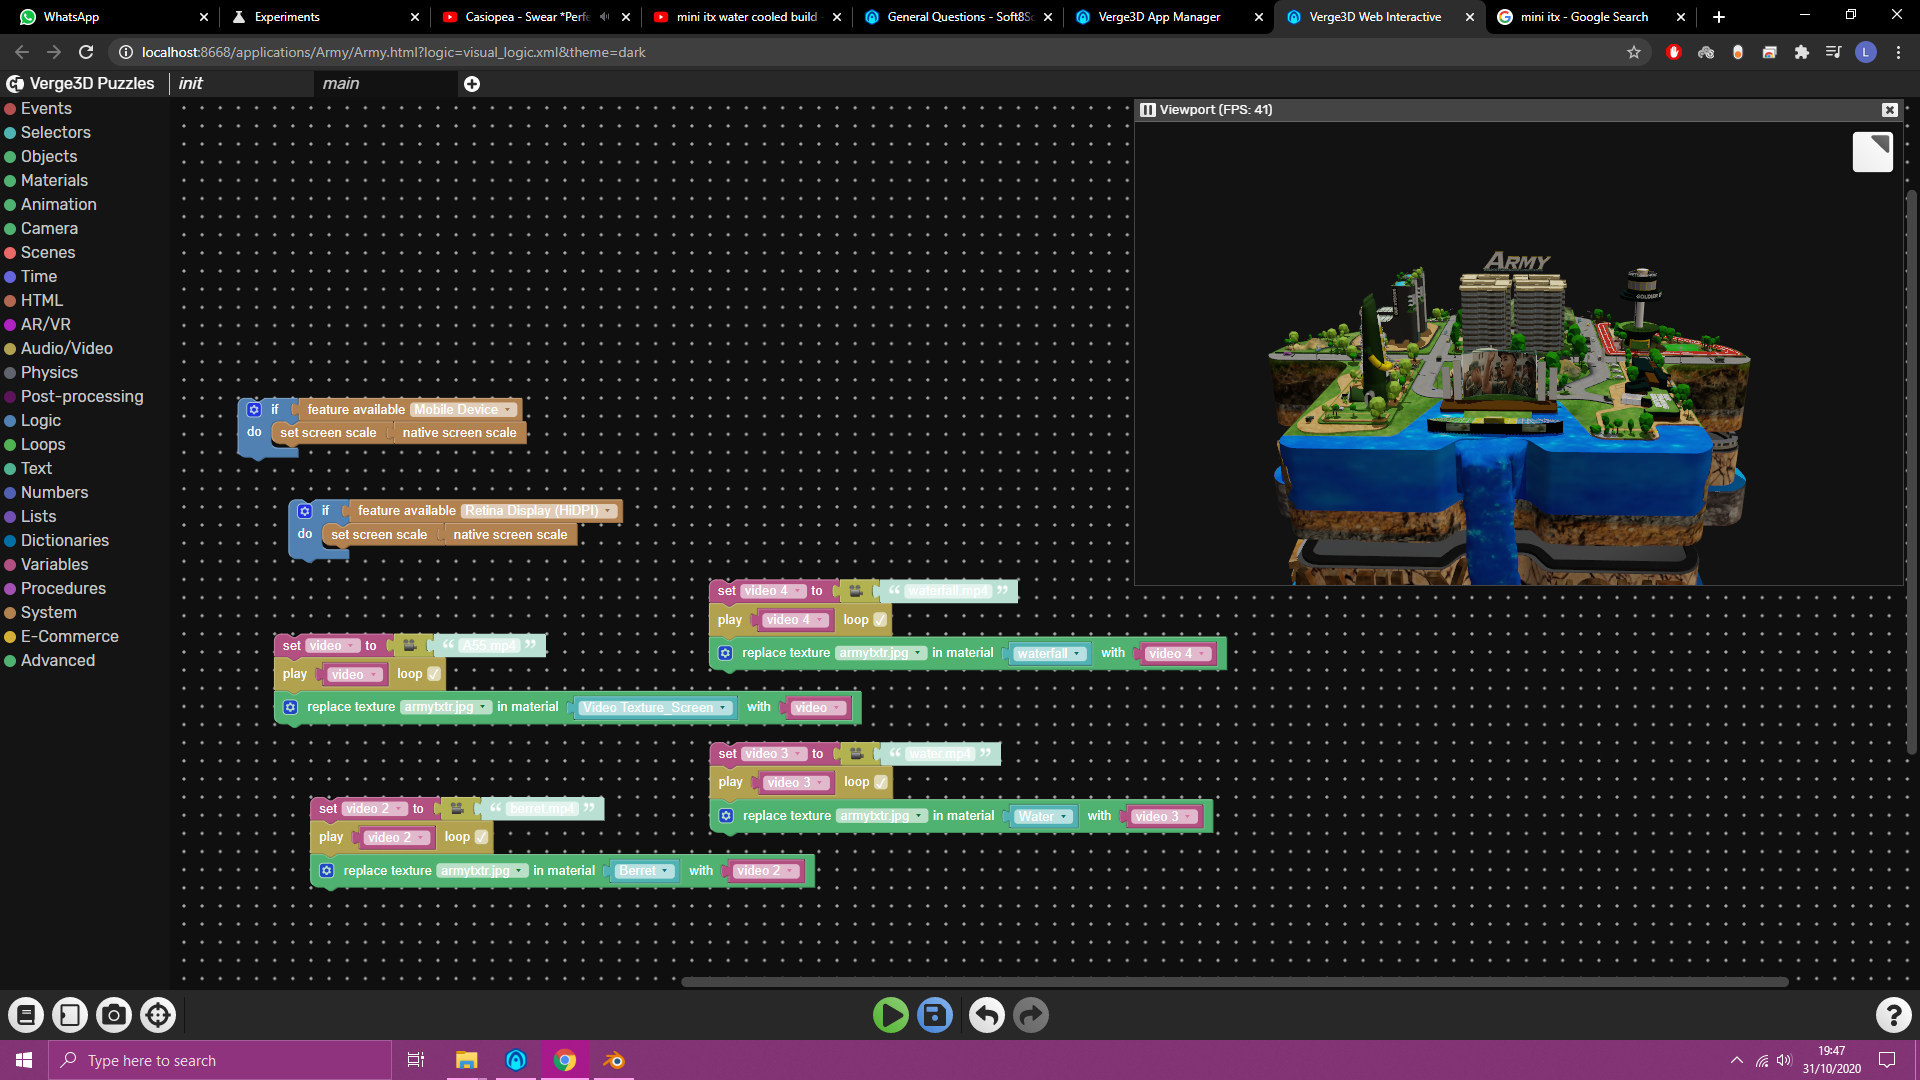Viewport: 1920px width, 1080px height.
Task: Take a snapshot with the camera icon
Action: coord(114,1015)
